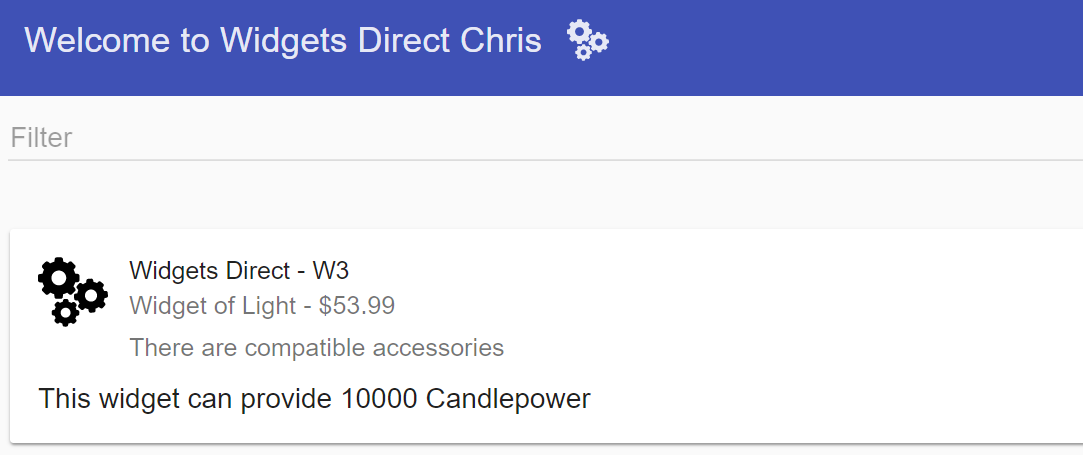Click the large gear in the card icon
The height and width of the screenshot is (455, 1083).
click(x=59, y=278)
